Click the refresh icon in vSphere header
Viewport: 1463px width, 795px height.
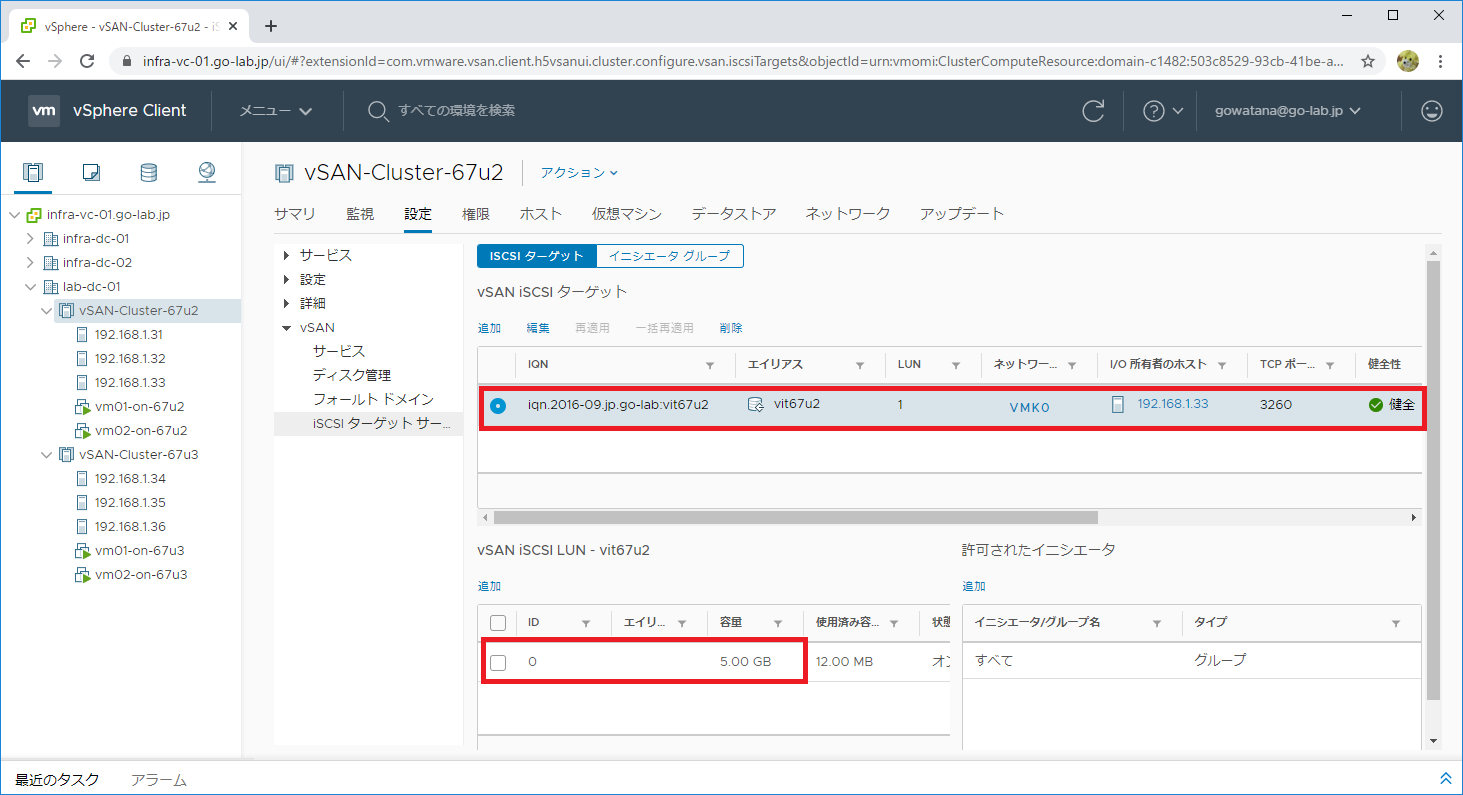(1094, 111)
